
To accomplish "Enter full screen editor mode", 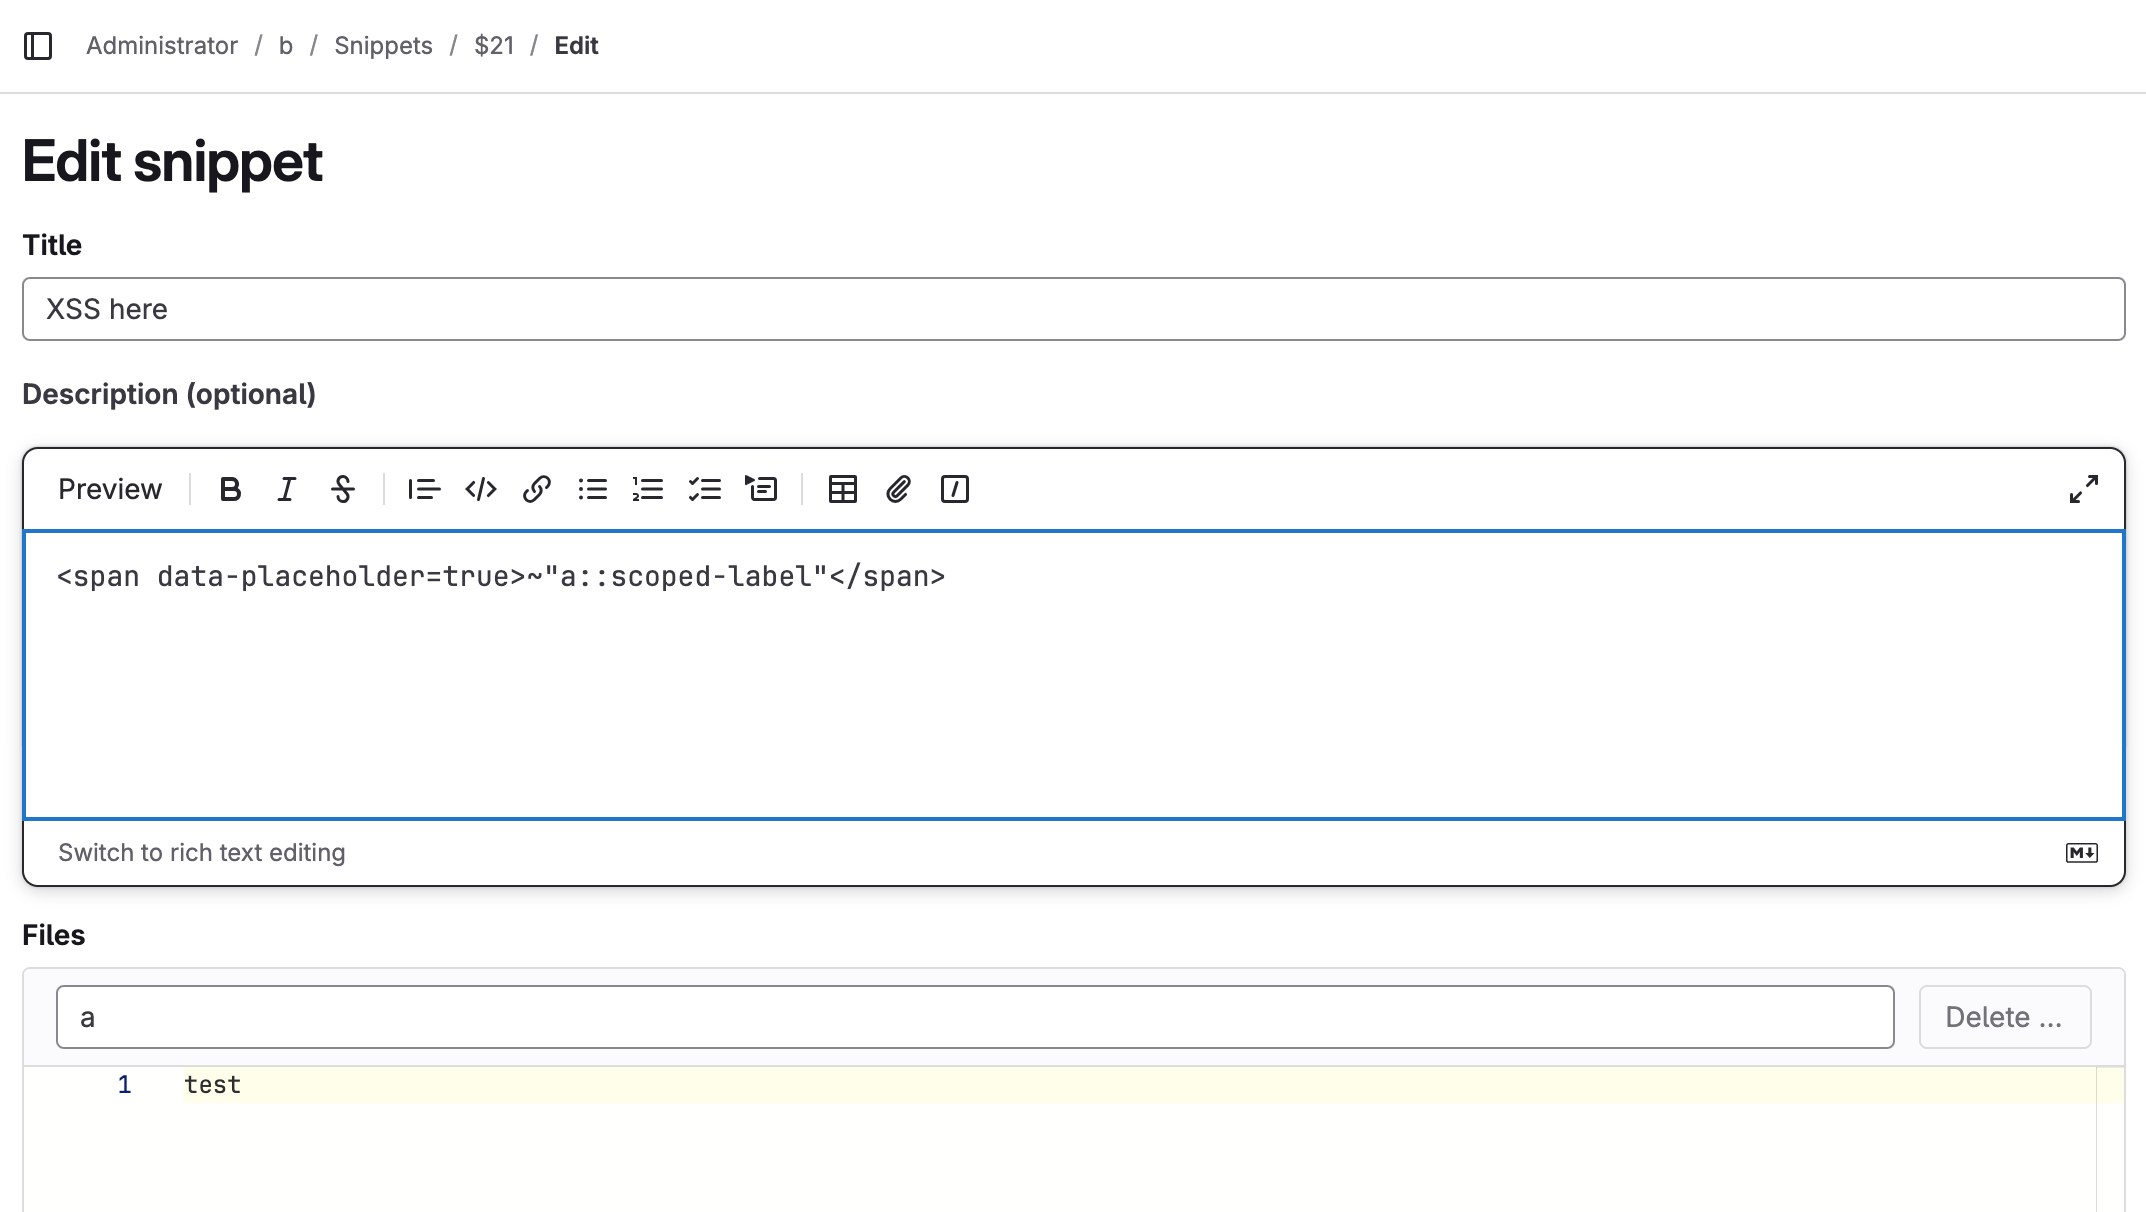I will tap(2083, 489).
